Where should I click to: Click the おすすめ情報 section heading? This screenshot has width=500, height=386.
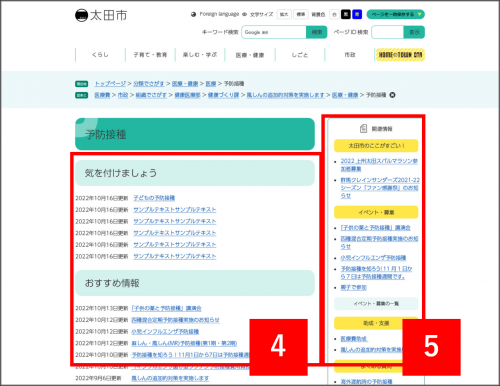[x=195, y=283]
